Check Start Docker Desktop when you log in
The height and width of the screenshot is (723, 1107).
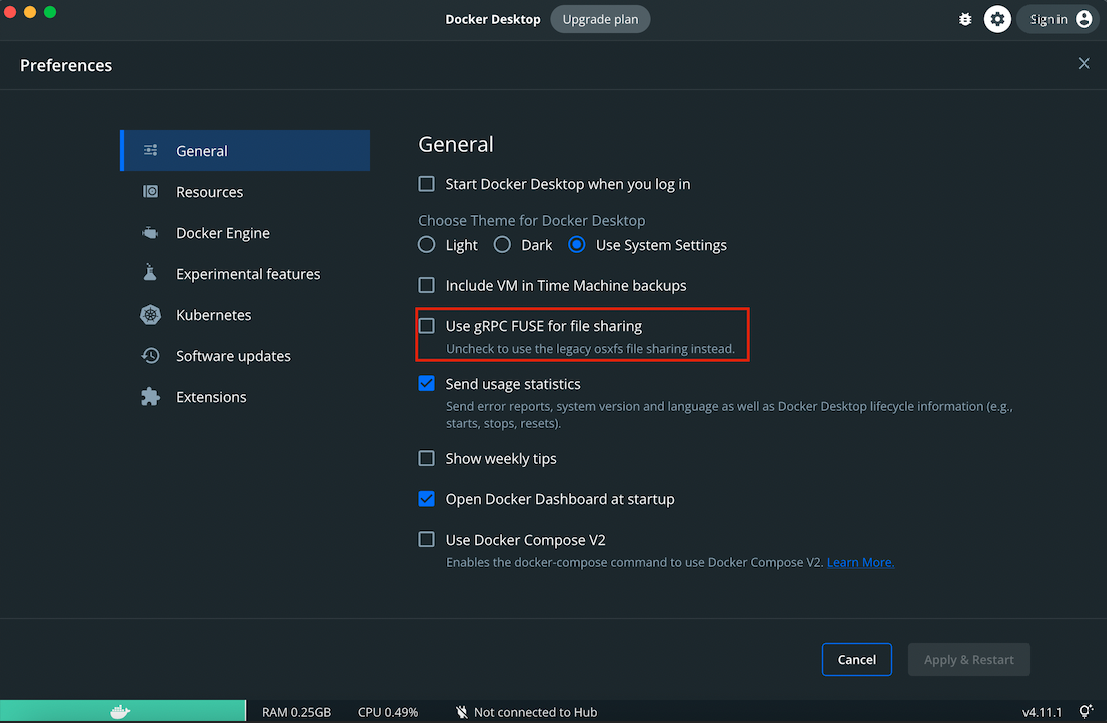(x=426, y=183)
